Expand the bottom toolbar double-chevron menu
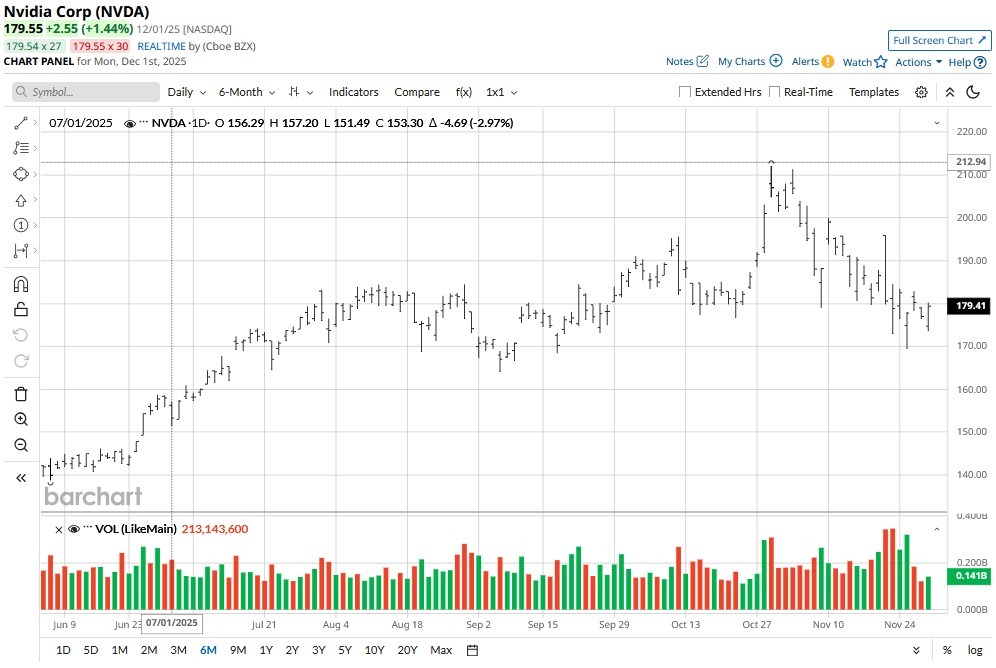 point(916,650)
